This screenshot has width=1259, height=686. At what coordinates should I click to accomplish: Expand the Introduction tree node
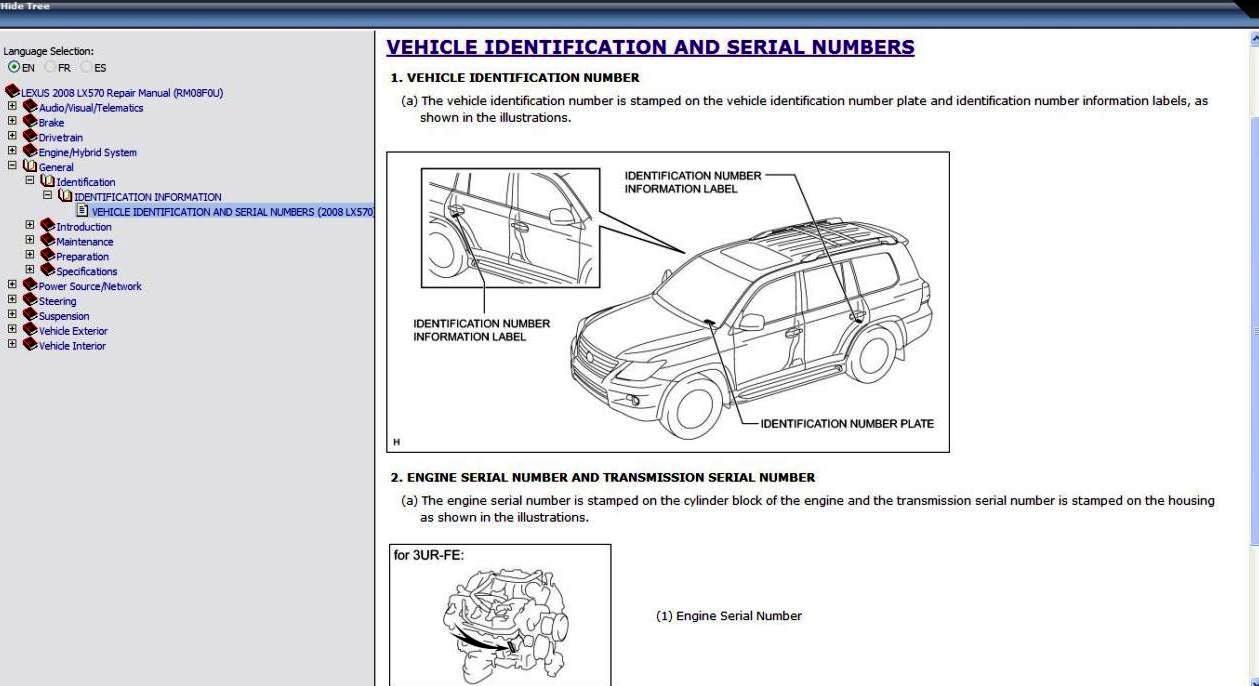click(x=30, y=226)
